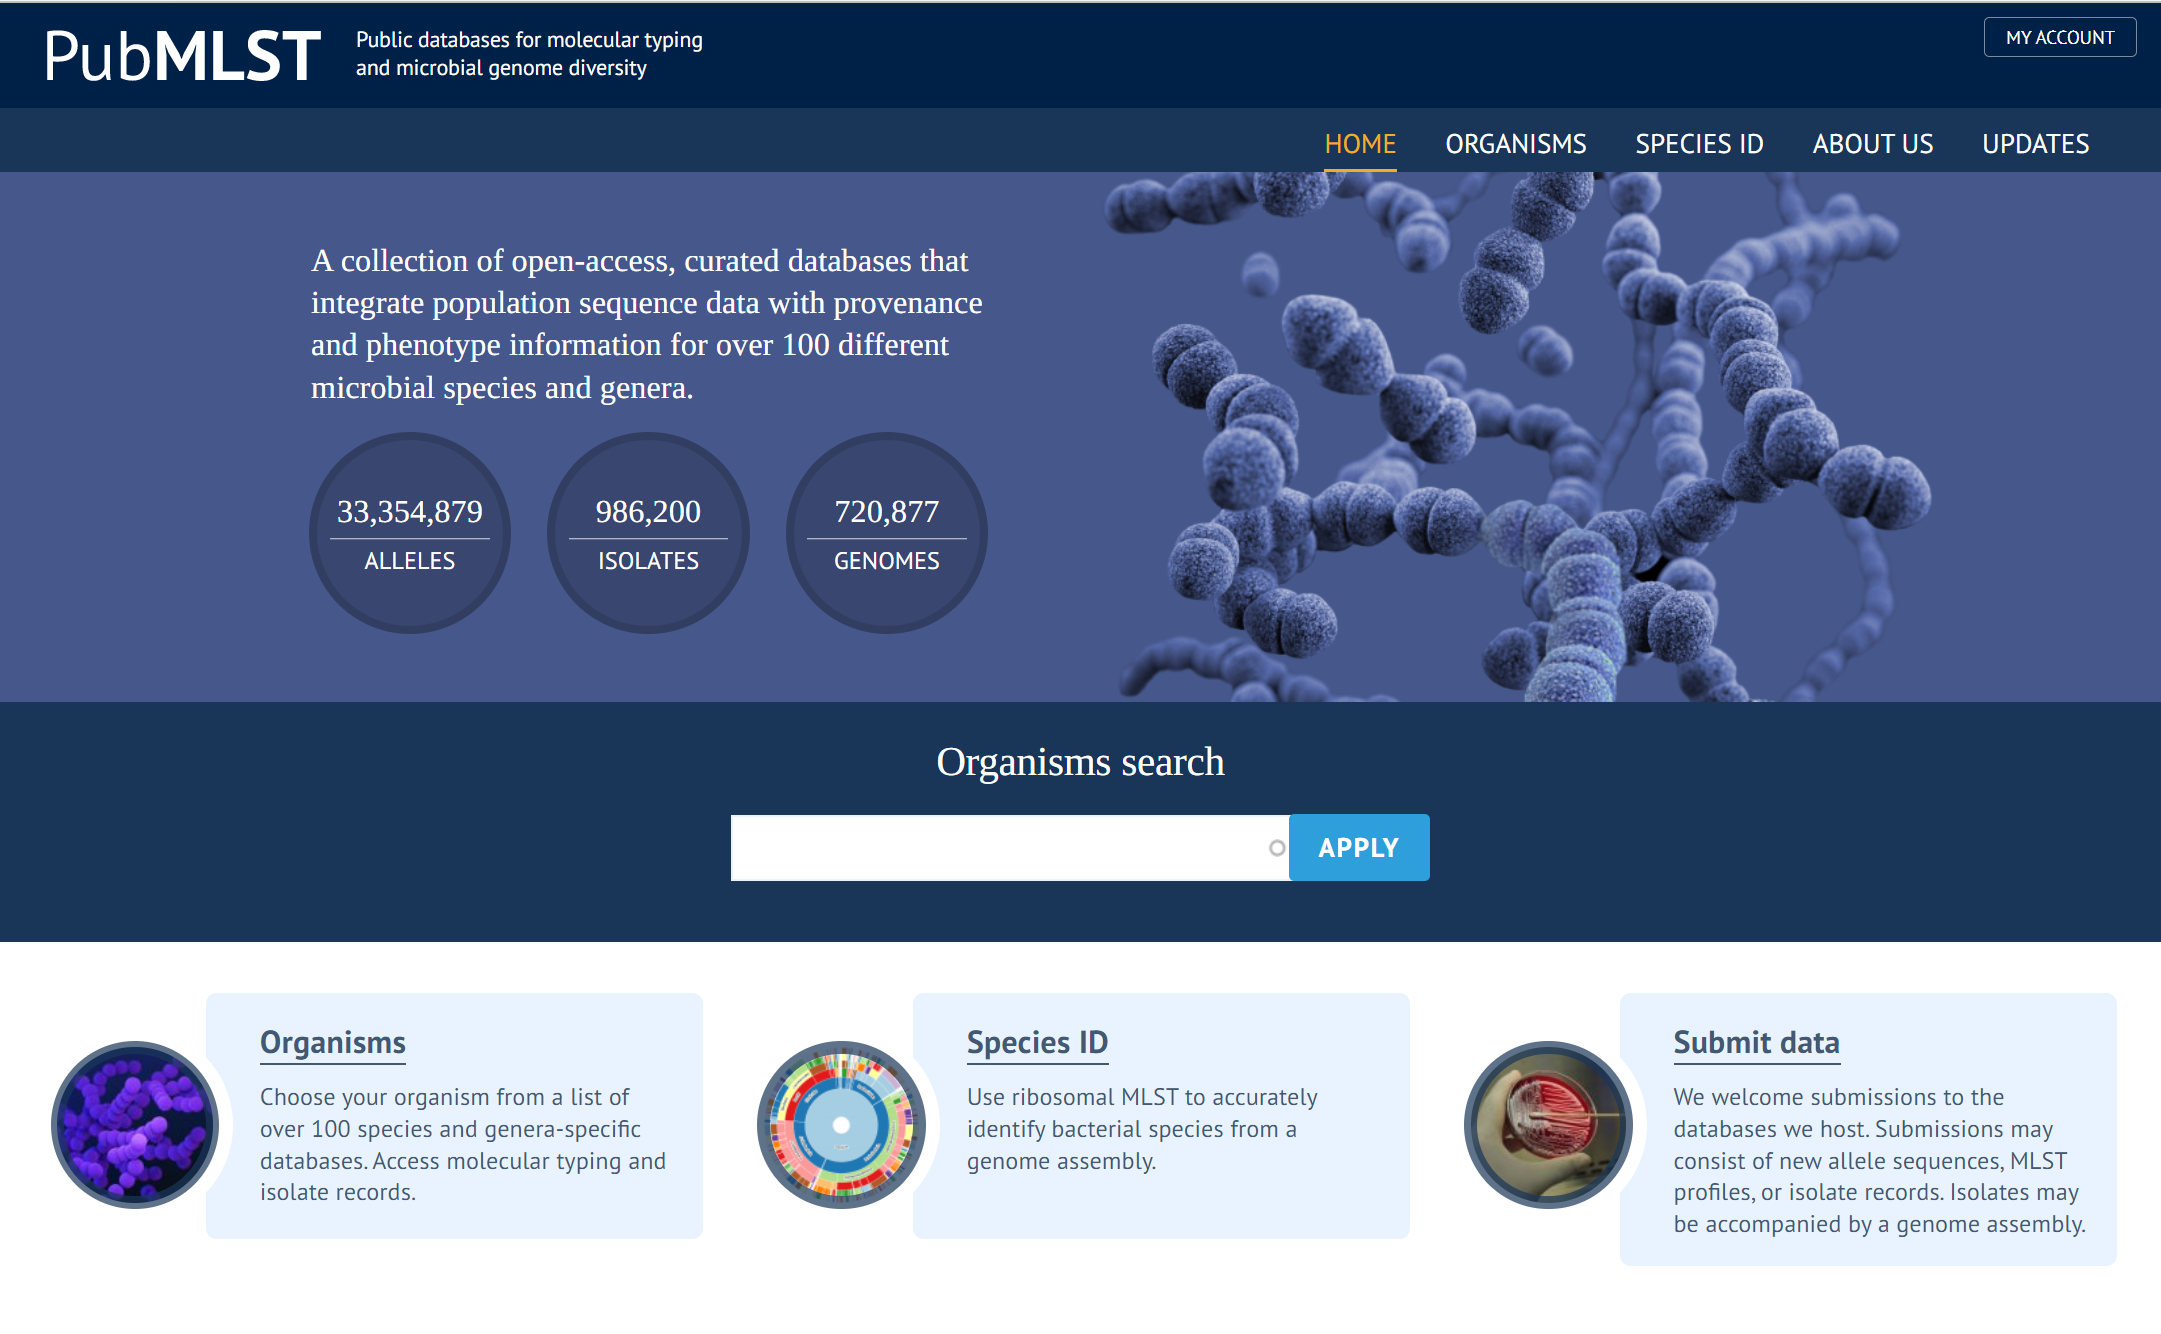This screenshot has height=1334, width=2161.
Task: Open the Organisms heading link
Action: tap(333, 1042)
